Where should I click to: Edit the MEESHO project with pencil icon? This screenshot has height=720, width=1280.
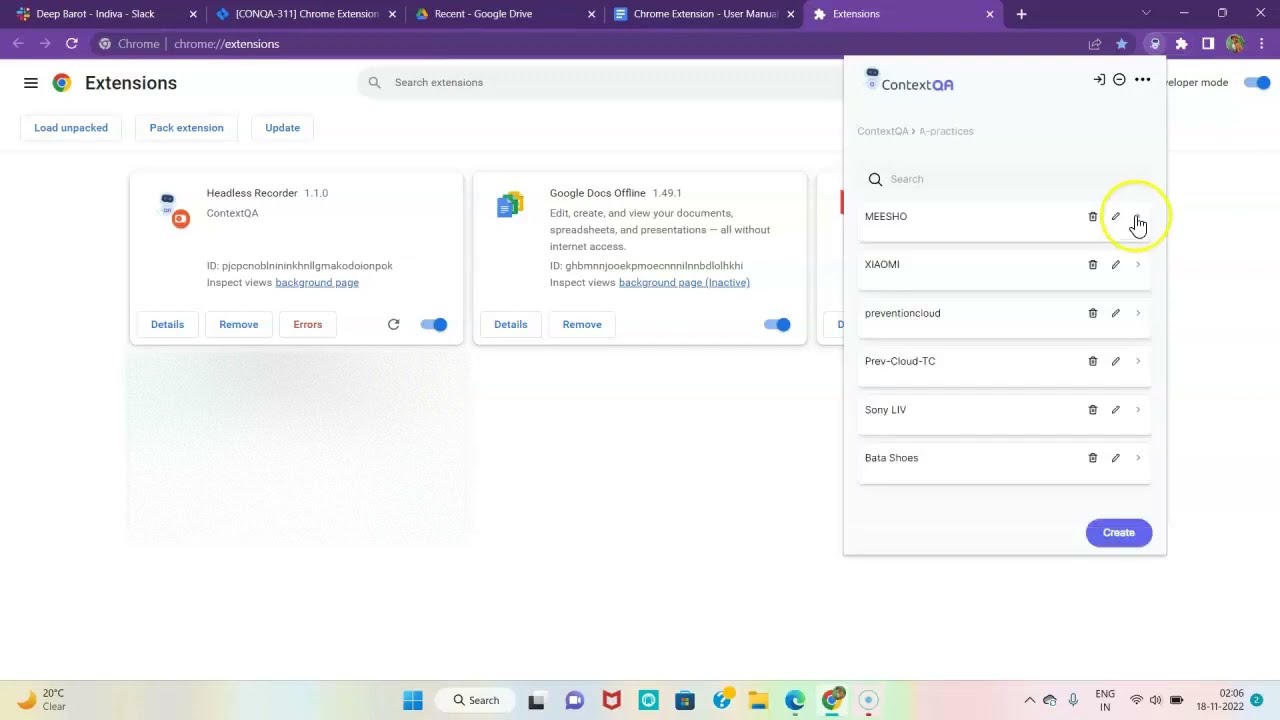(1115, 216)
